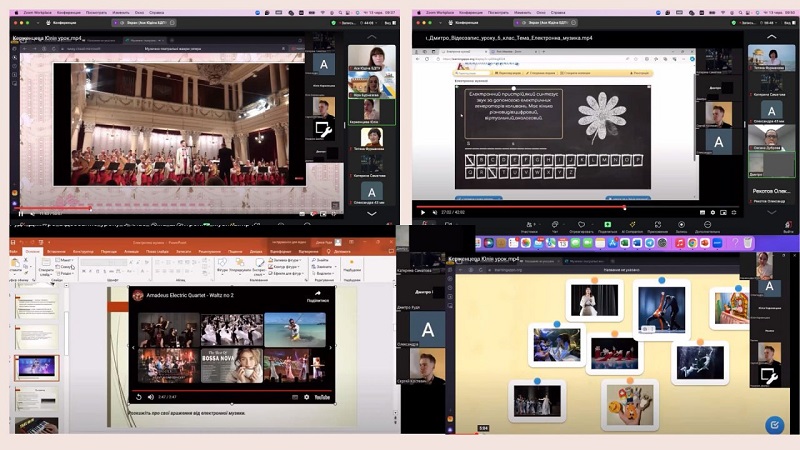Click Share (Поділитися) arrow on Amadeus video

317,293
